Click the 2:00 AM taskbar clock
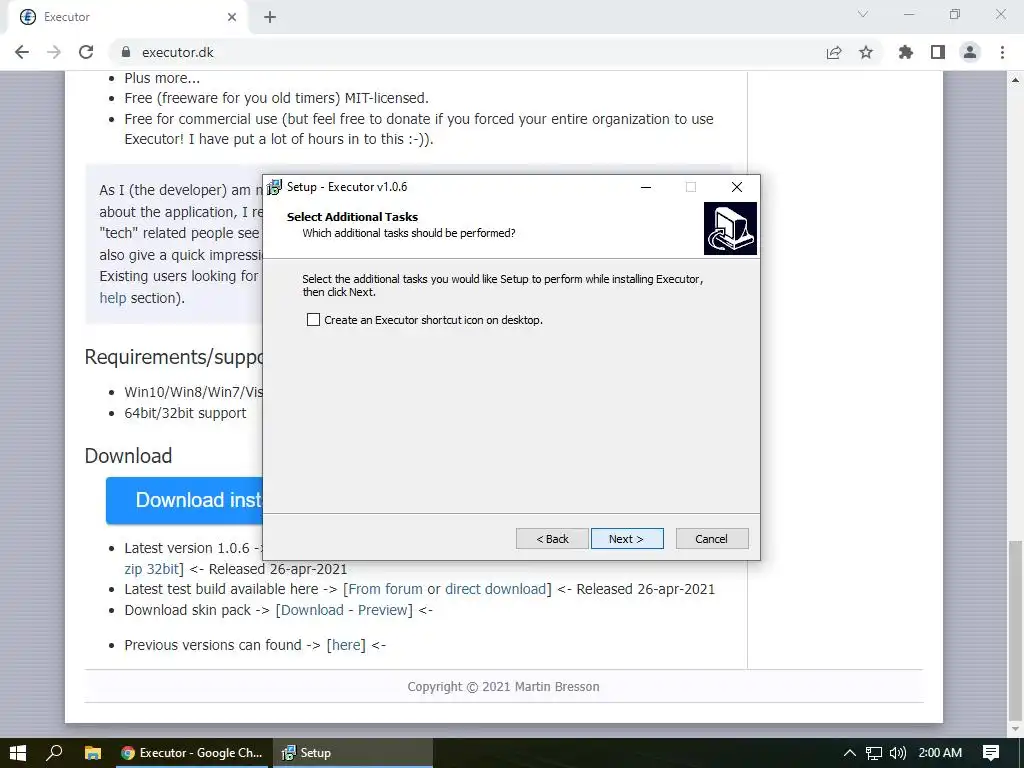Image resolution: width=1024 pixels, height=768 pixels. (940, 753)
